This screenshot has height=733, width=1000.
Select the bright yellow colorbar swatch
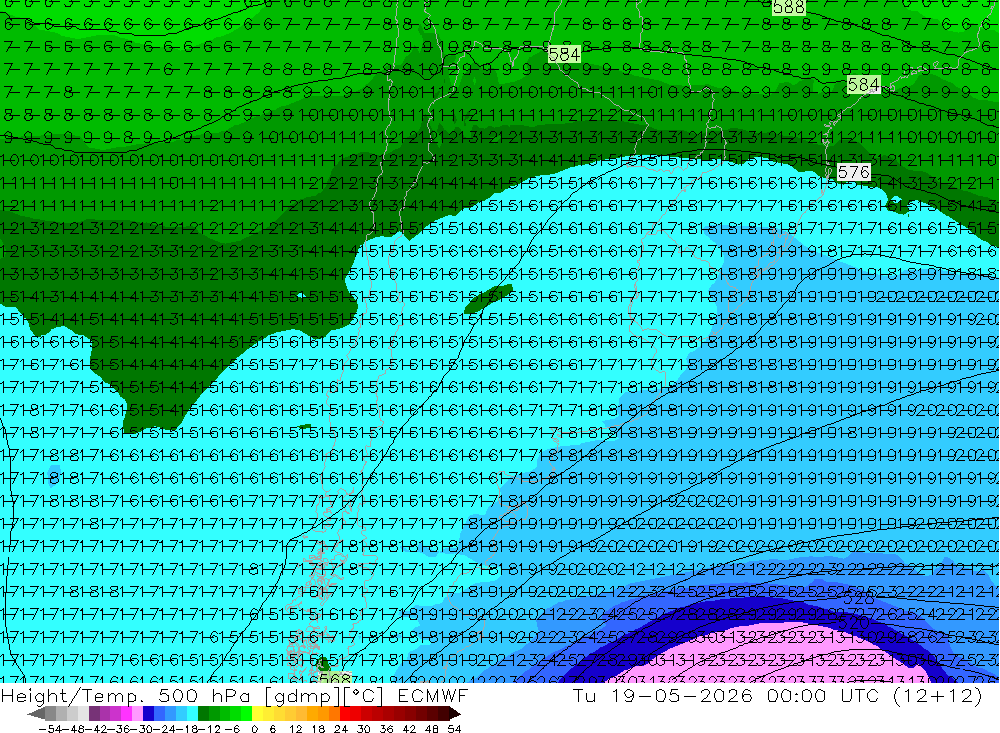point(258,714)
